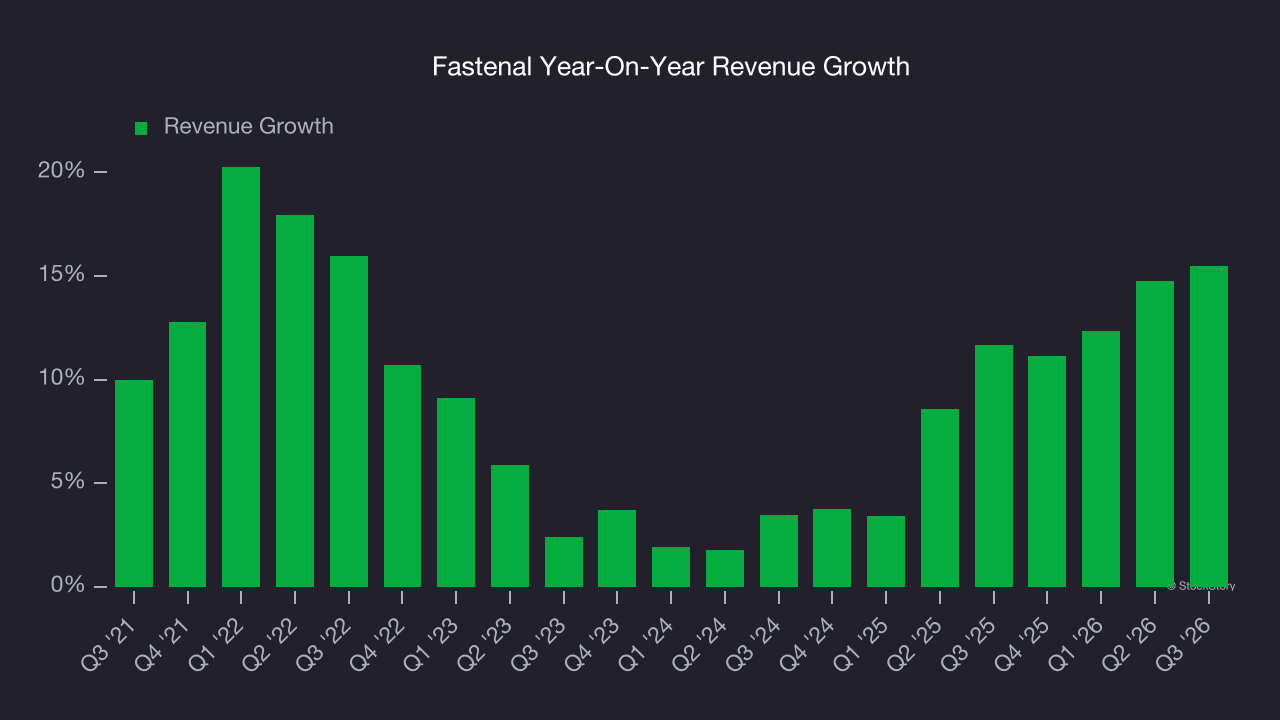Select the Q4 '24 bar
Viewport: 1280px width, 720px height.
click(x=832, y=548)
